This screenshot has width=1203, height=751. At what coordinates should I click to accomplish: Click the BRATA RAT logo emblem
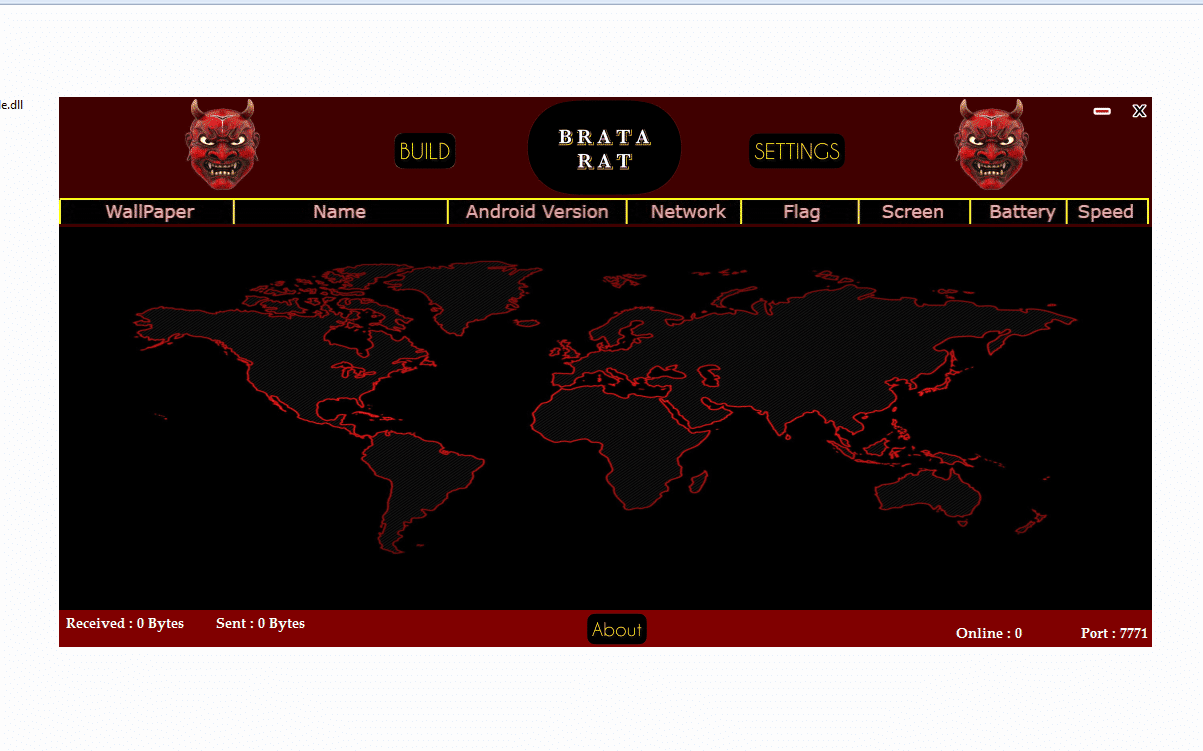click(604, 146)
